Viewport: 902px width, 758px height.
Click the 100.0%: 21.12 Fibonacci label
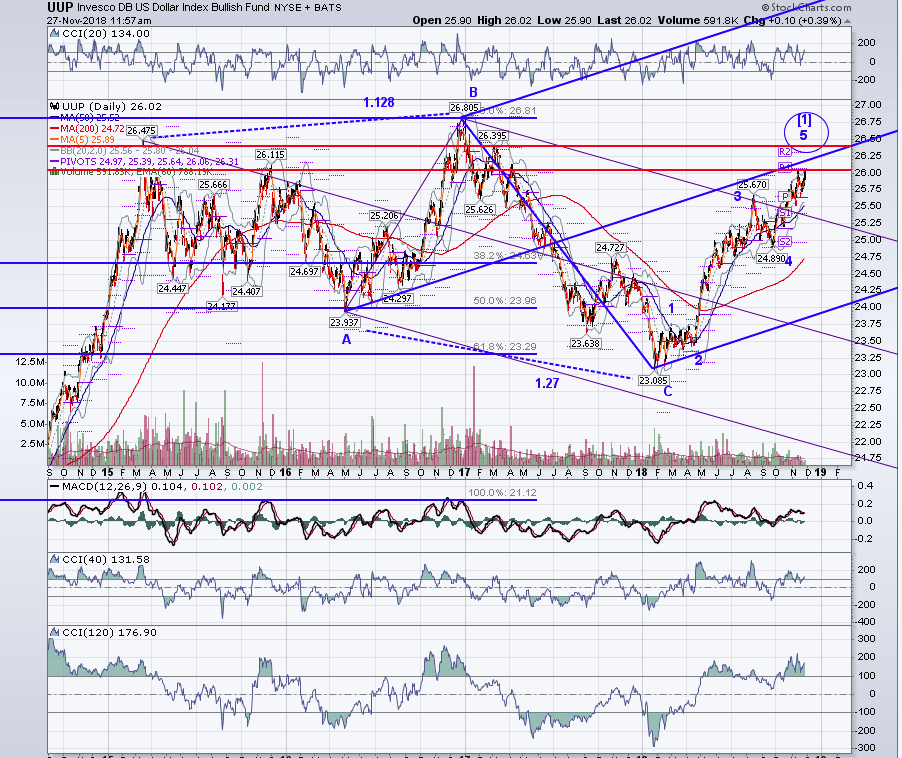click(x=502, y=493)
